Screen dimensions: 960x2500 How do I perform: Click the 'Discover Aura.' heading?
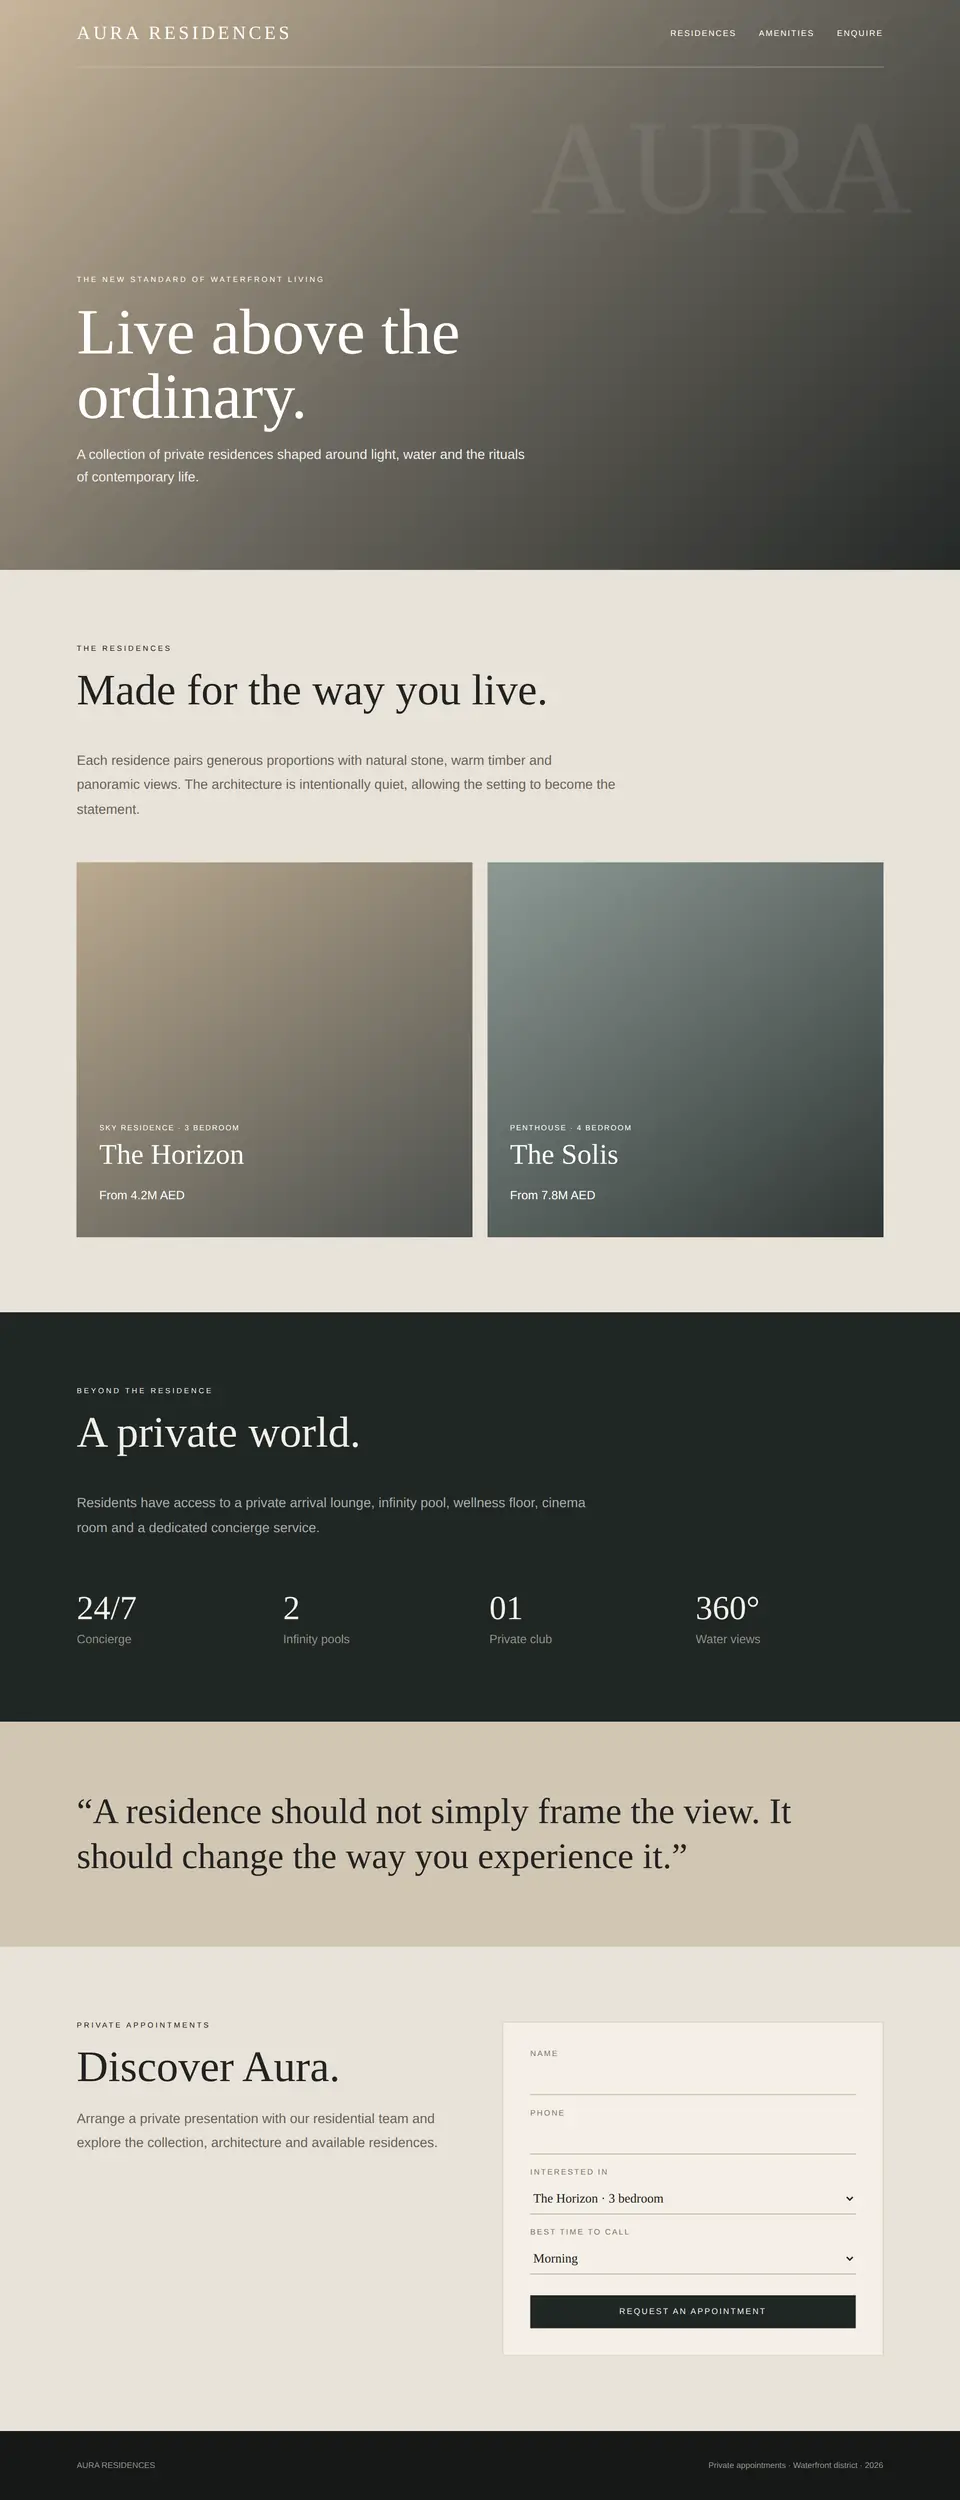pyautogui.click(x=208, y=2067)
